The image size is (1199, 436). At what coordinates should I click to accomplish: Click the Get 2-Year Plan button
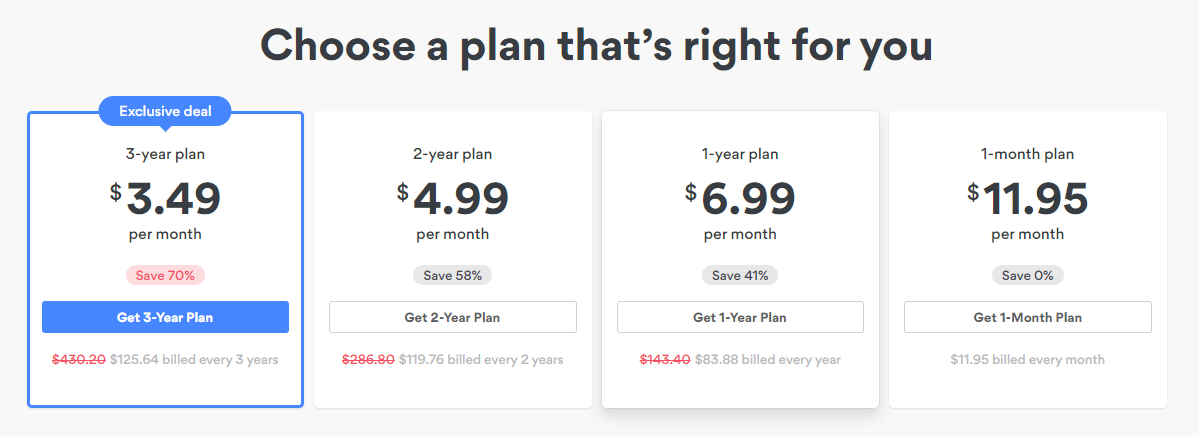point(453,317)
